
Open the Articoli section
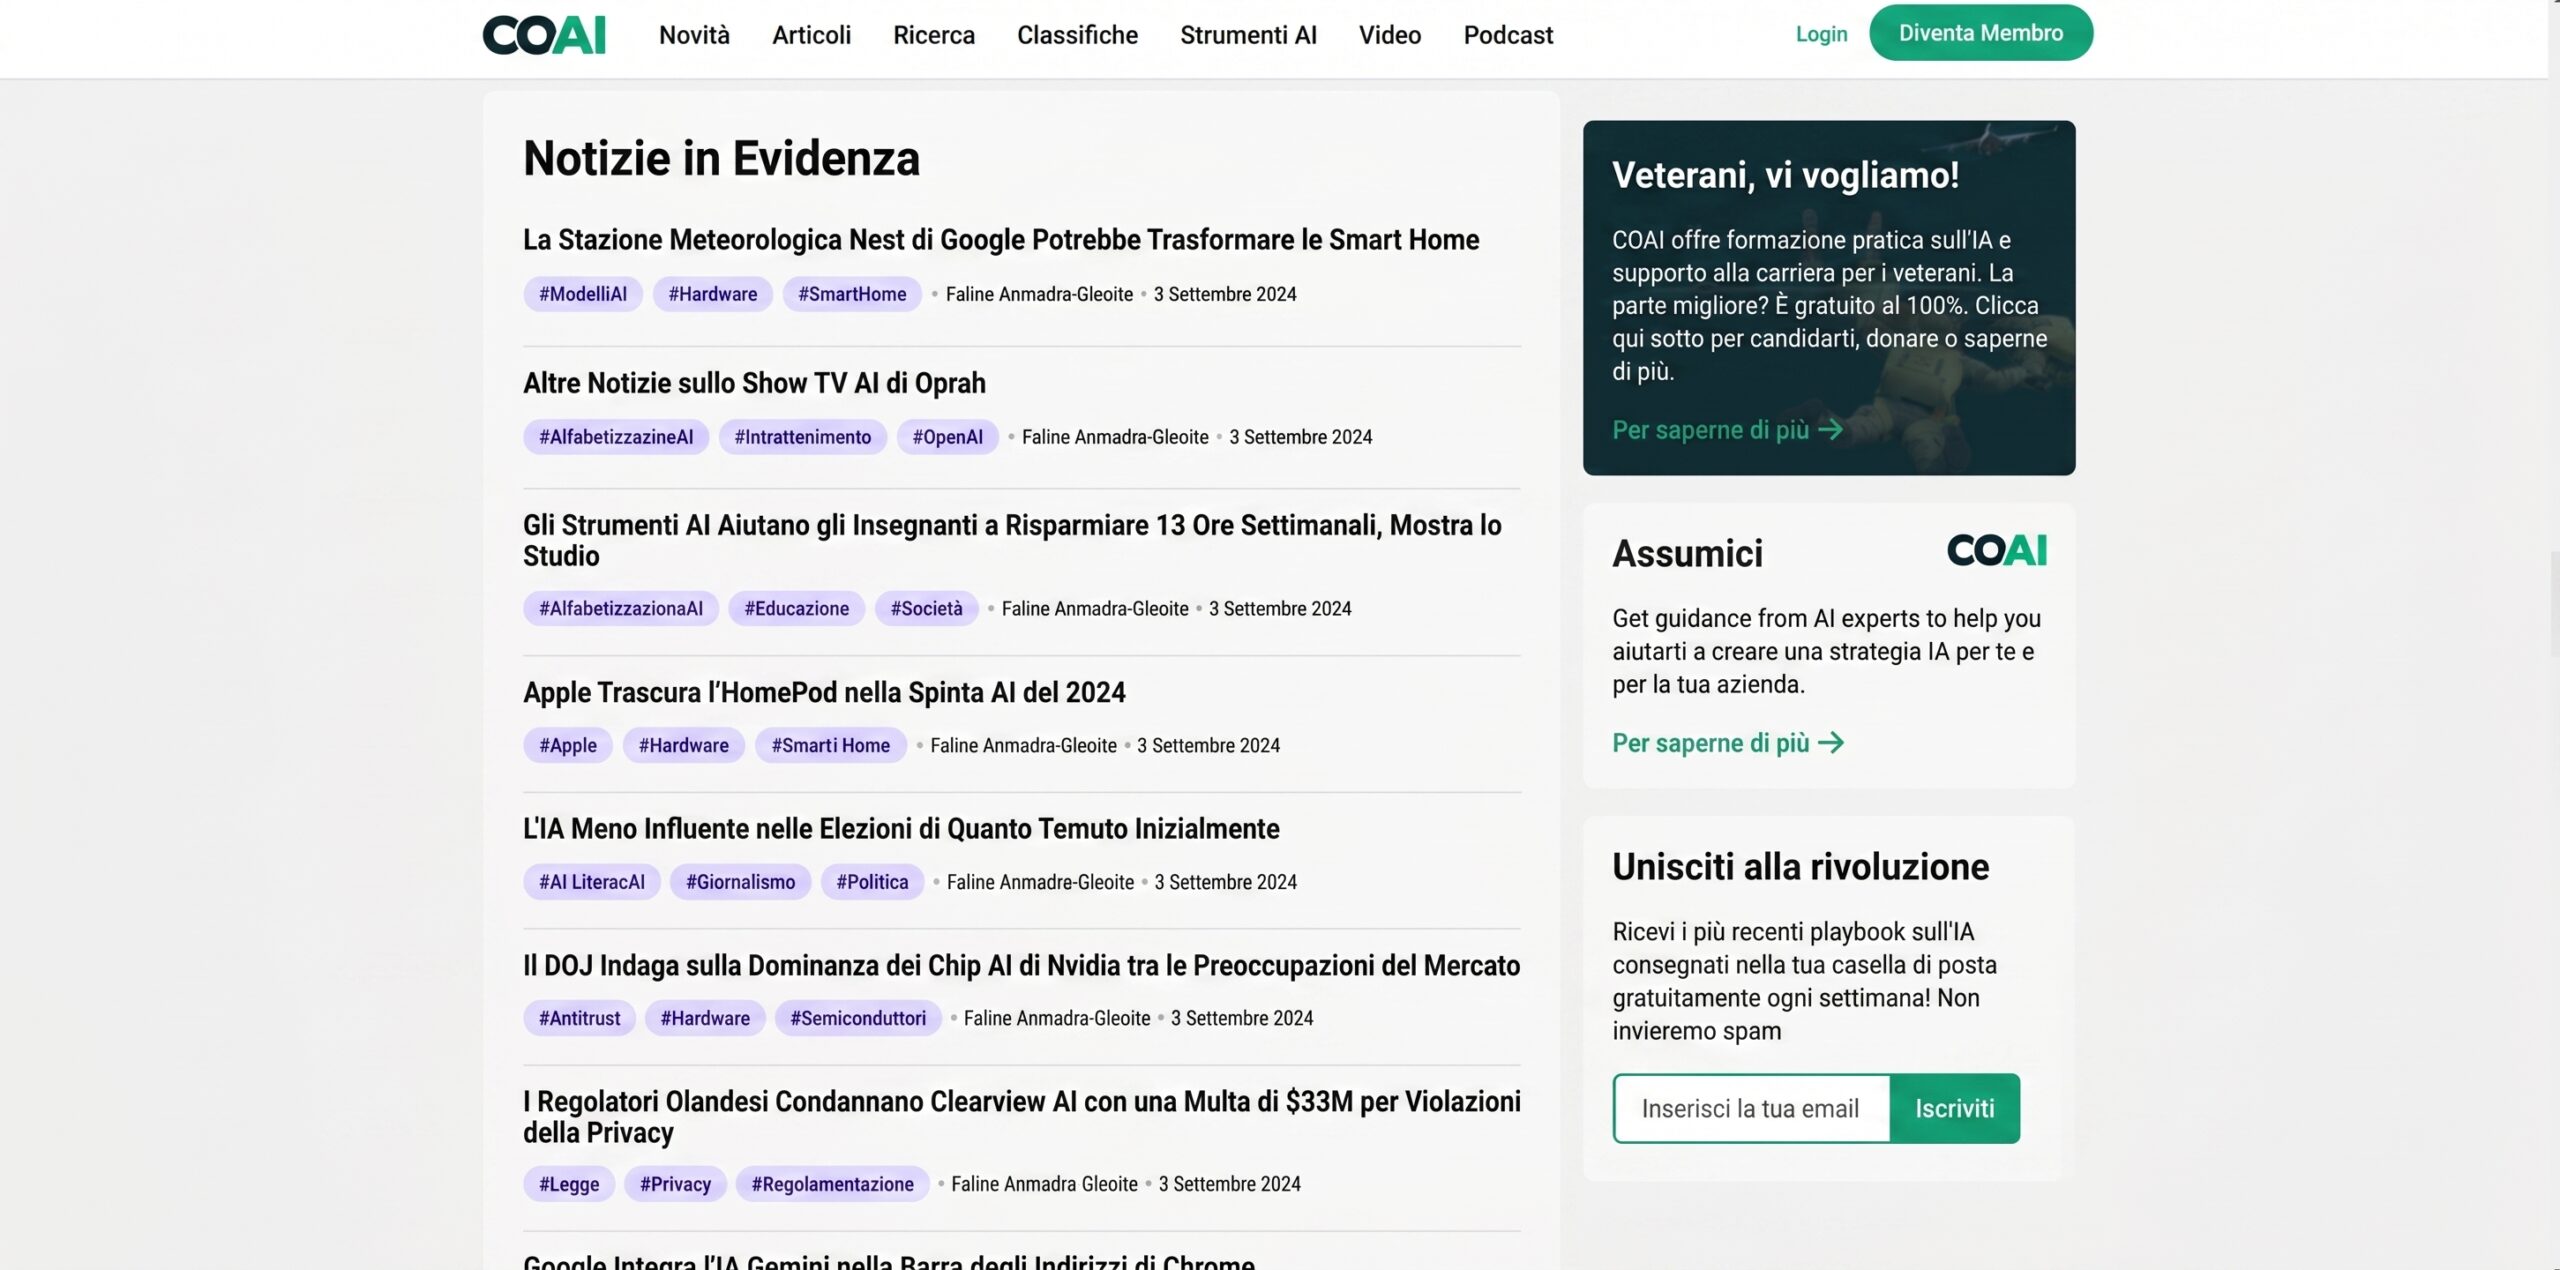pyautogui.click(x=811, y=35)
